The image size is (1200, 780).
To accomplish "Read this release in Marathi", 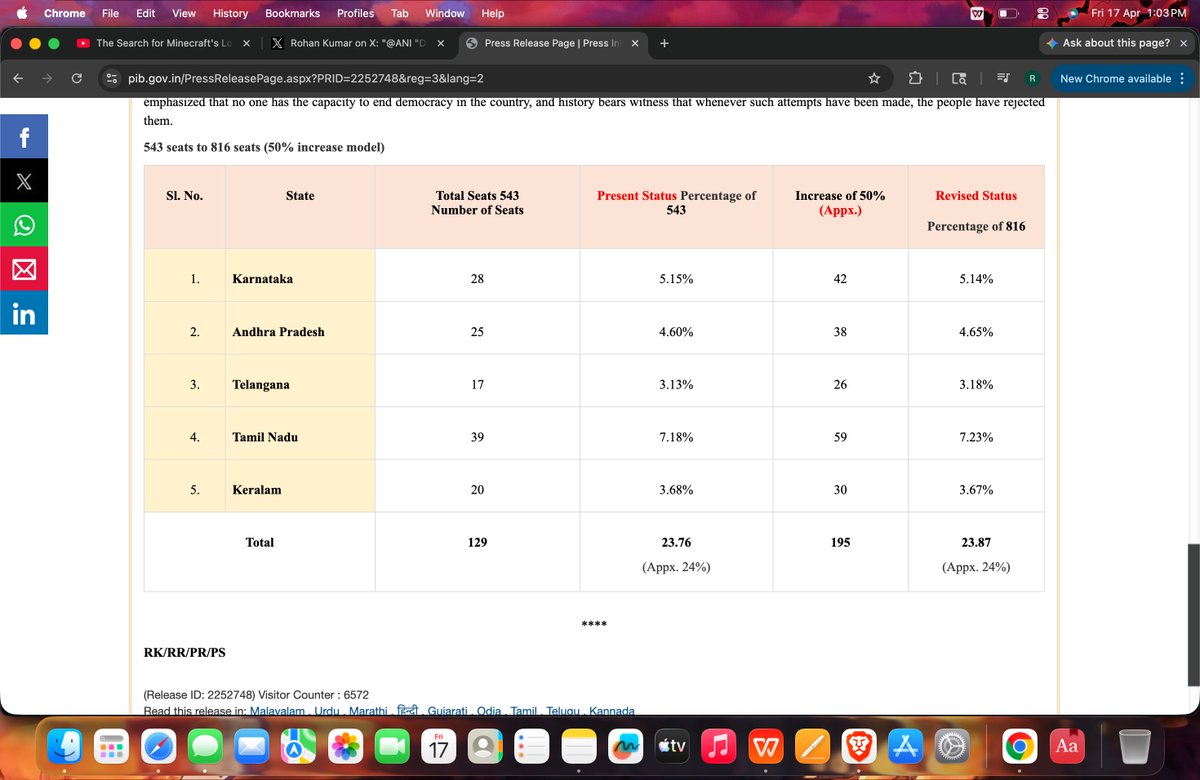I will click(x=367, y=711).
